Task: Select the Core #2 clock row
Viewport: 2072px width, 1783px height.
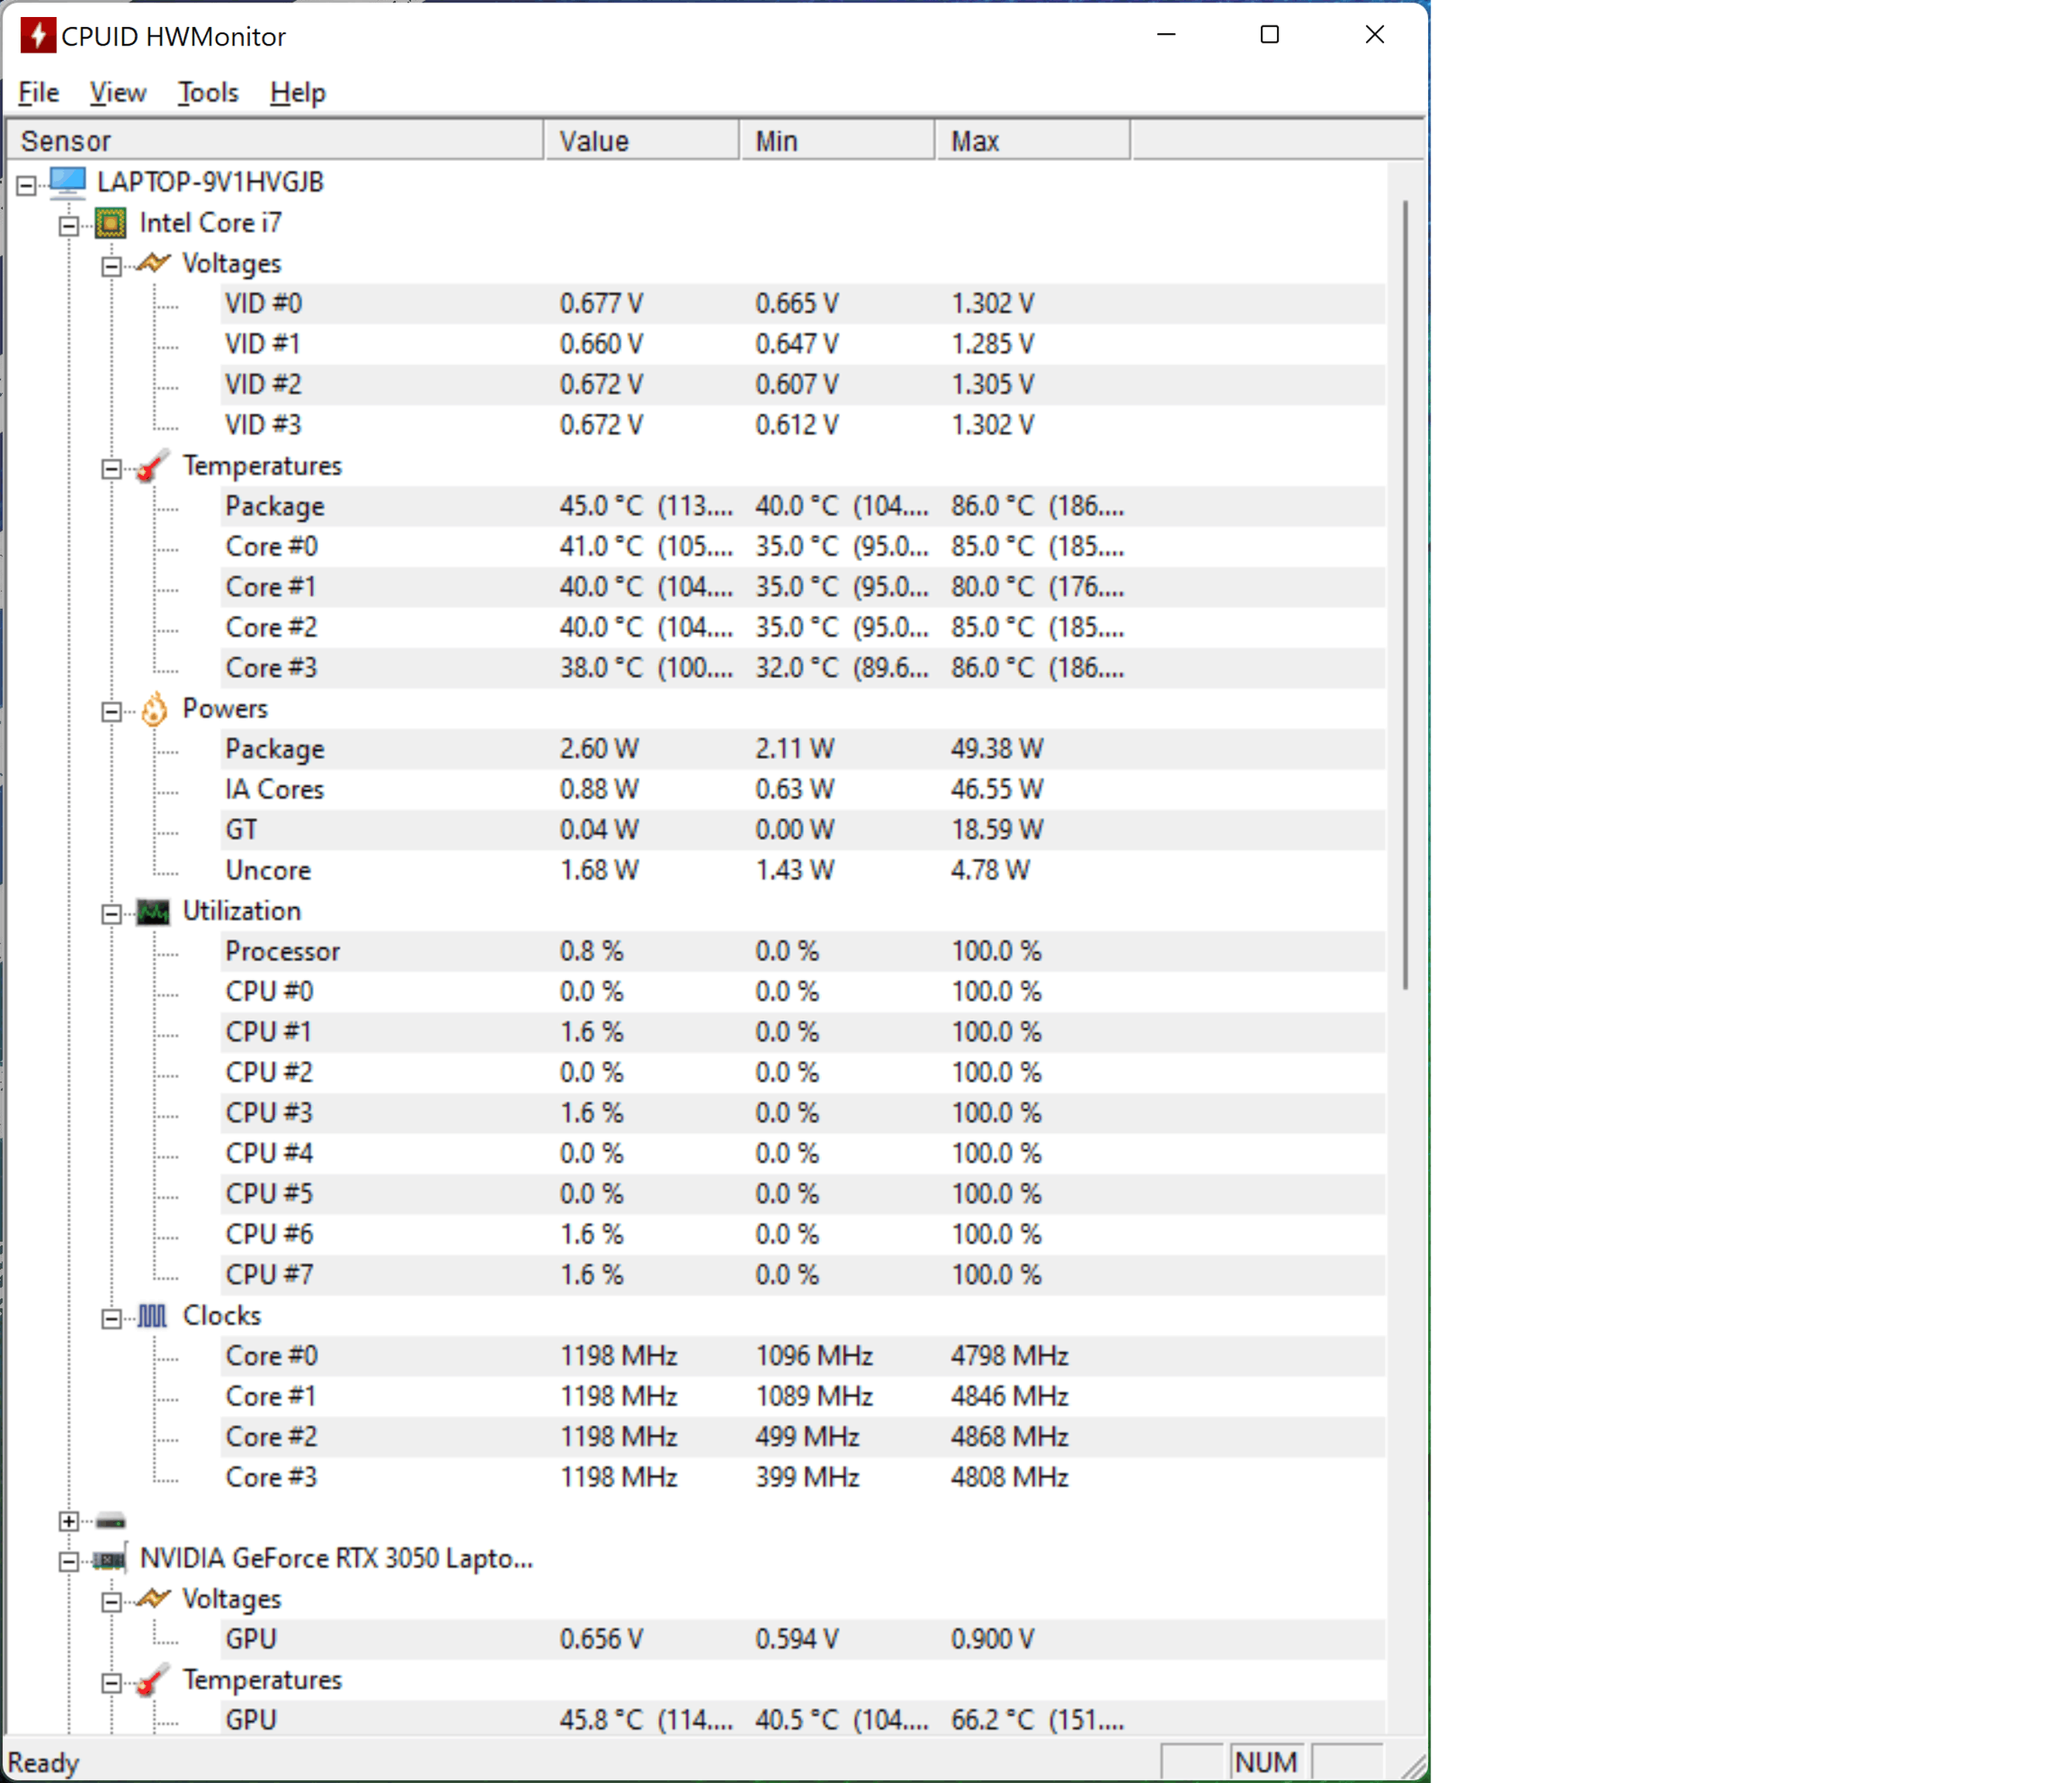Action: coord(803,1437)
